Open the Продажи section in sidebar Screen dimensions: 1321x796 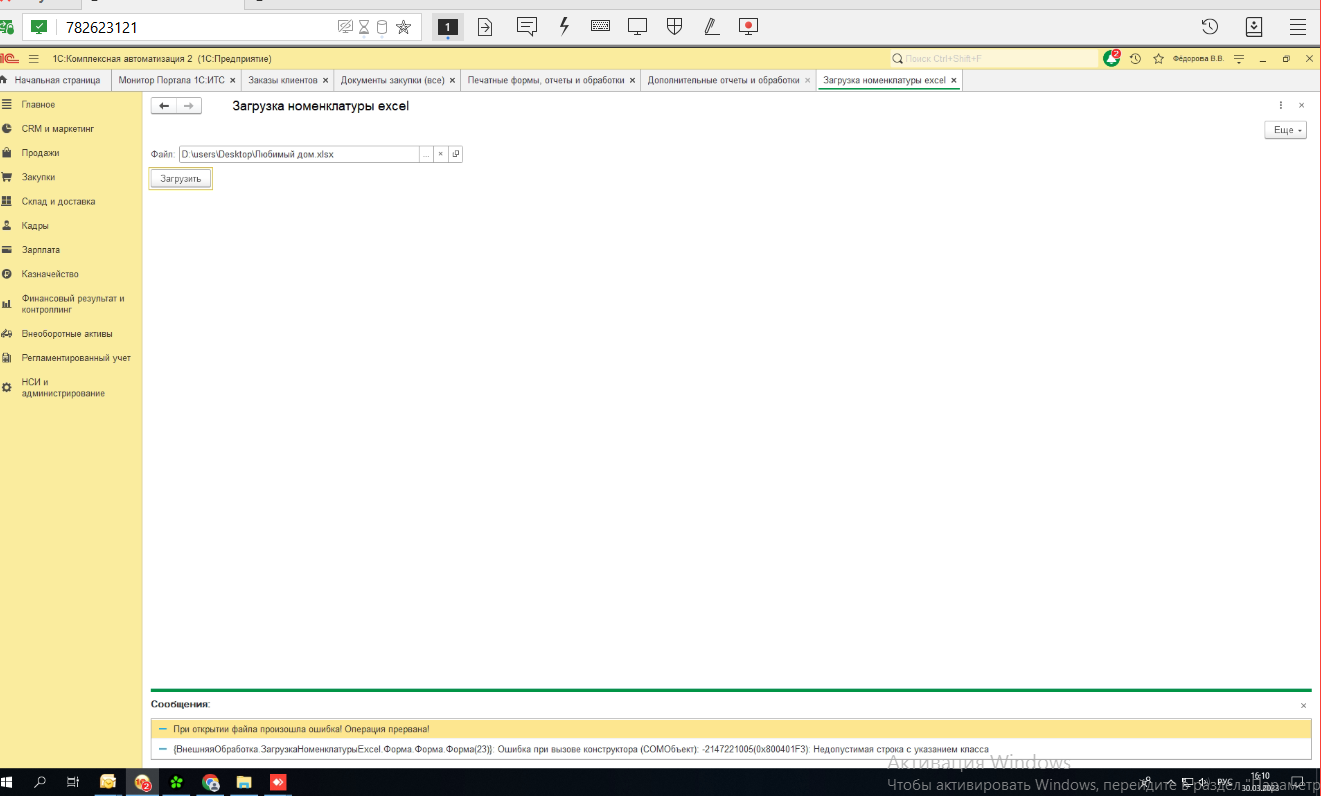40,153
